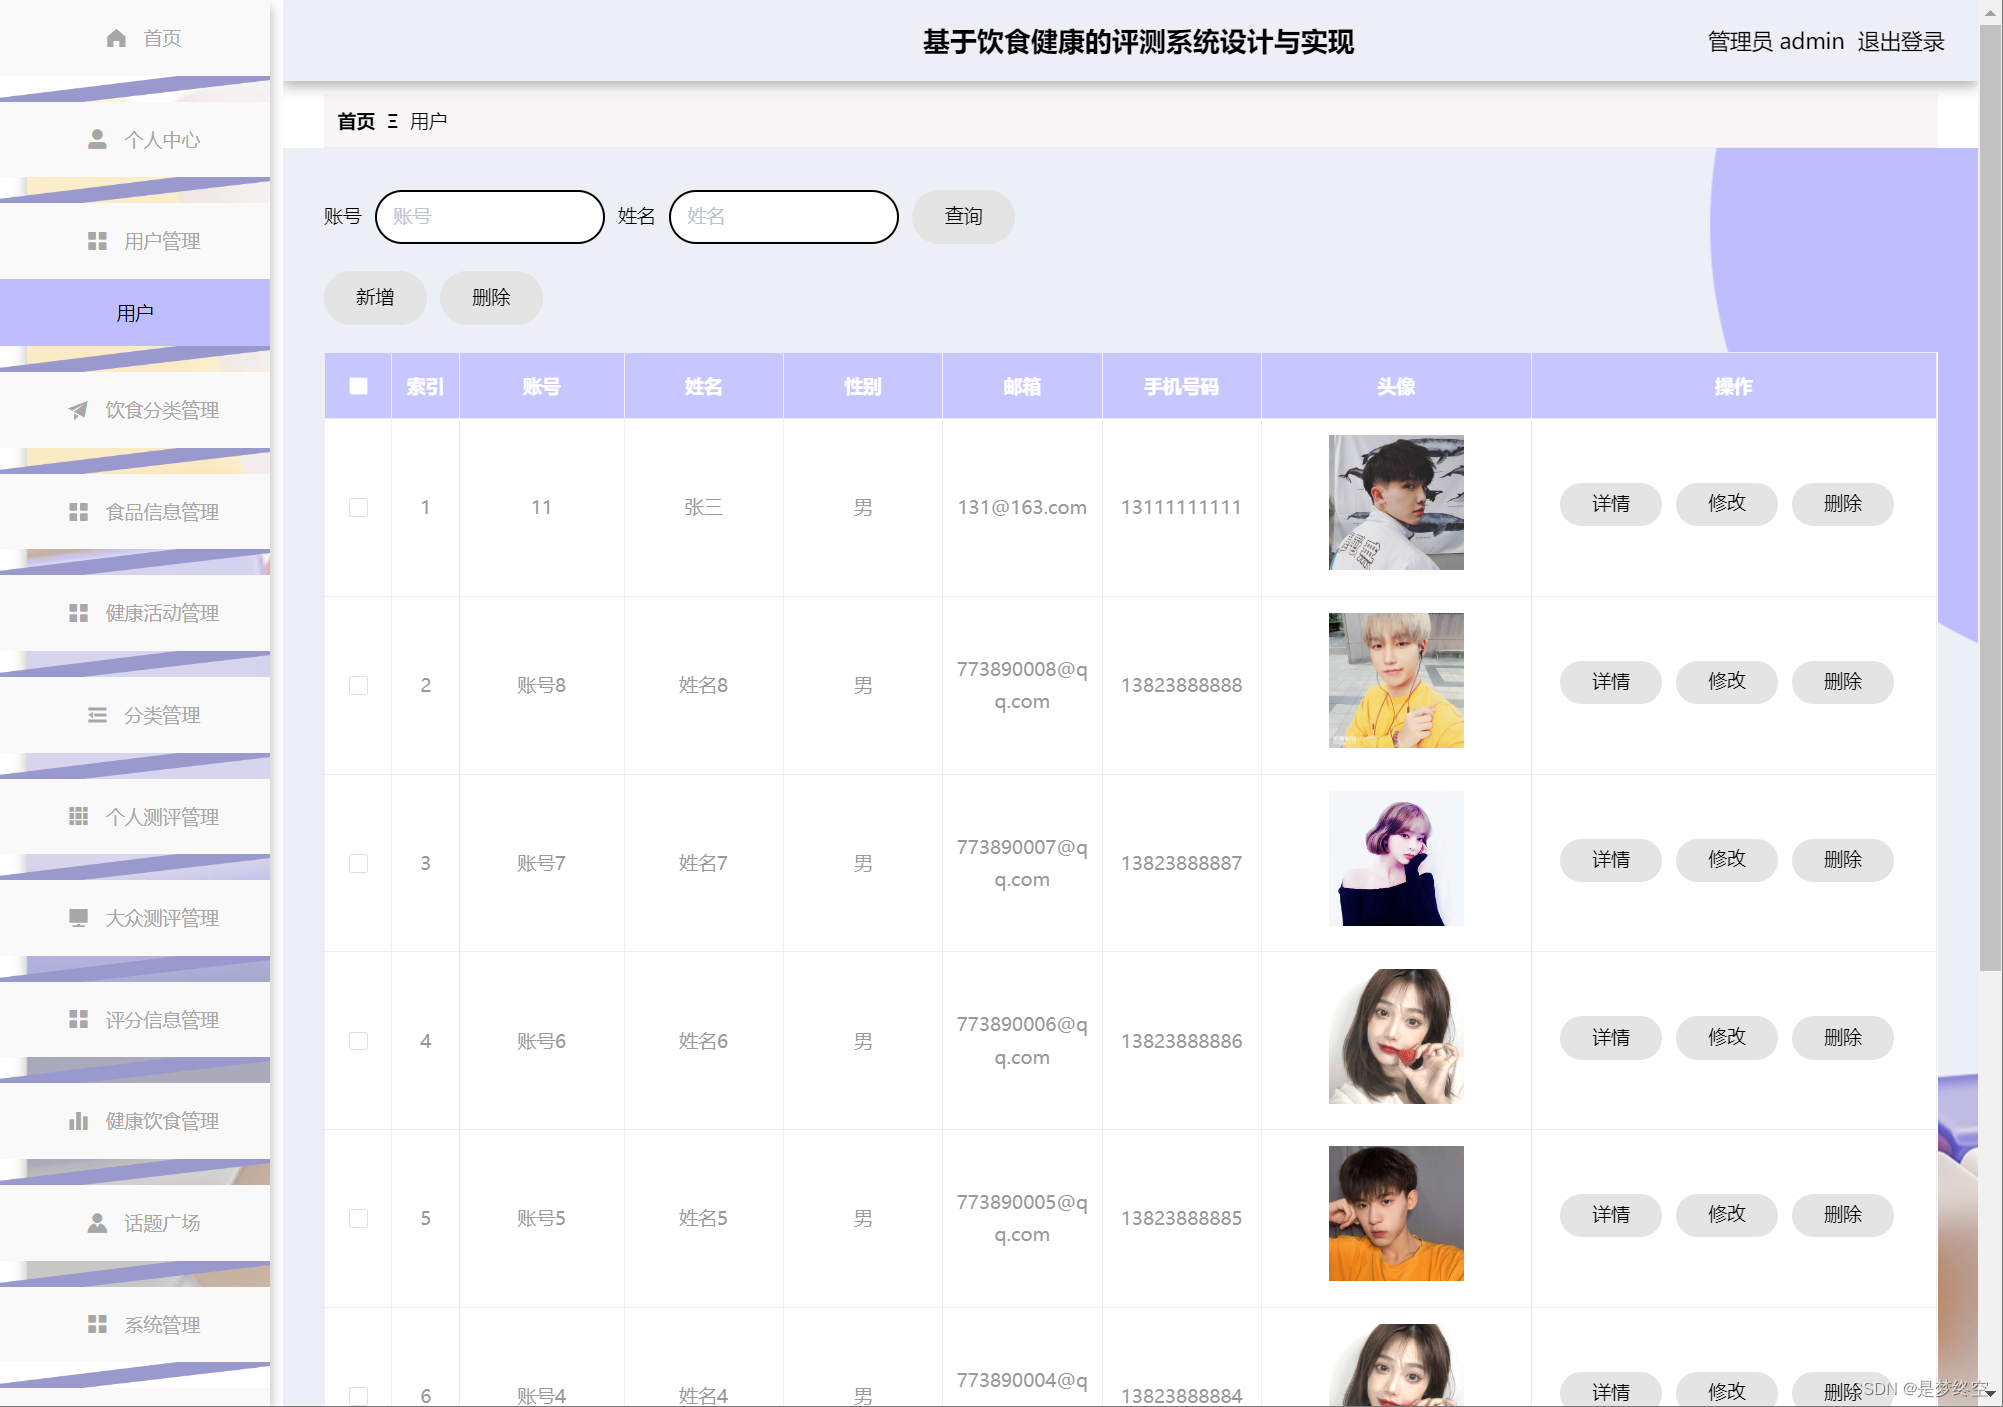The image size is (2003, 1407).
Task: Click the 查询 search button
Action: click(963, 216)
